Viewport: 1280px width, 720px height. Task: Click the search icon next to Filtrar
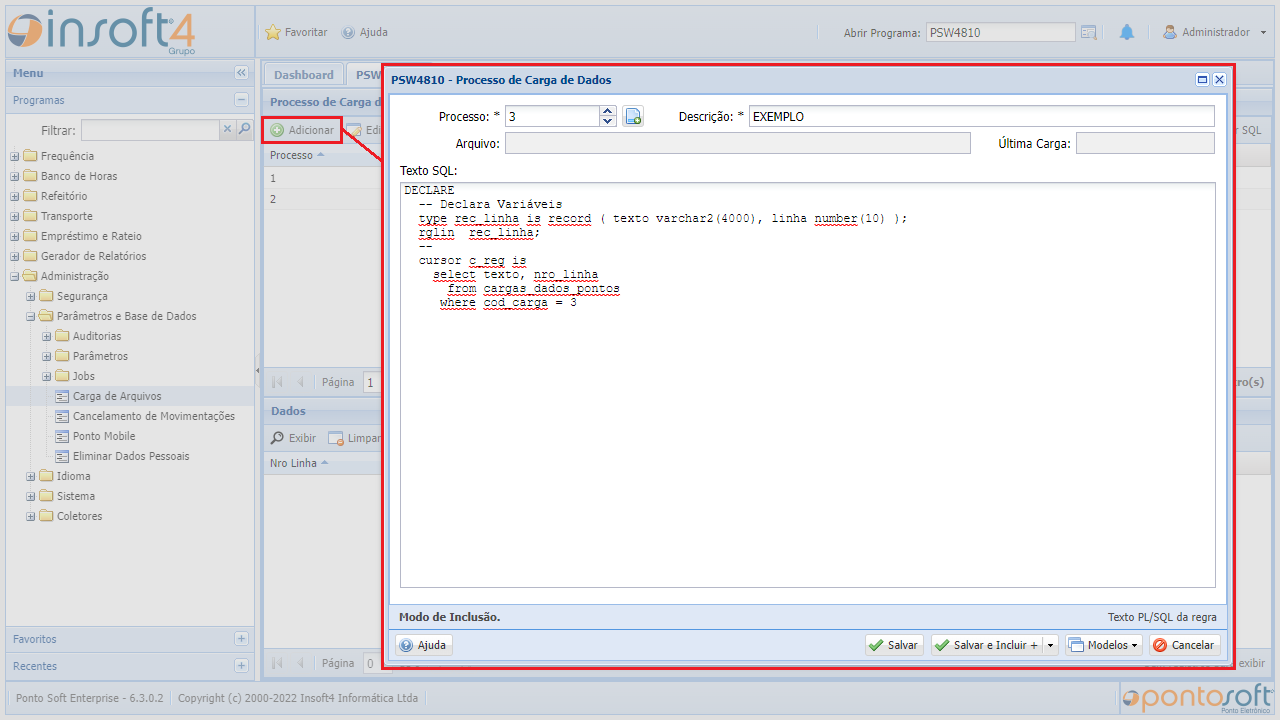[x=244, y=129]
